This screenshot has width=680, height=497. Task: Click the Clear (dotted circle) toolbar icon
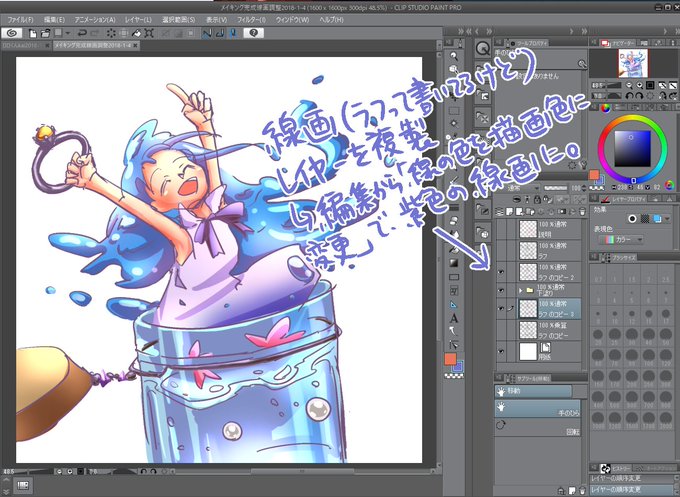(111, 33)
